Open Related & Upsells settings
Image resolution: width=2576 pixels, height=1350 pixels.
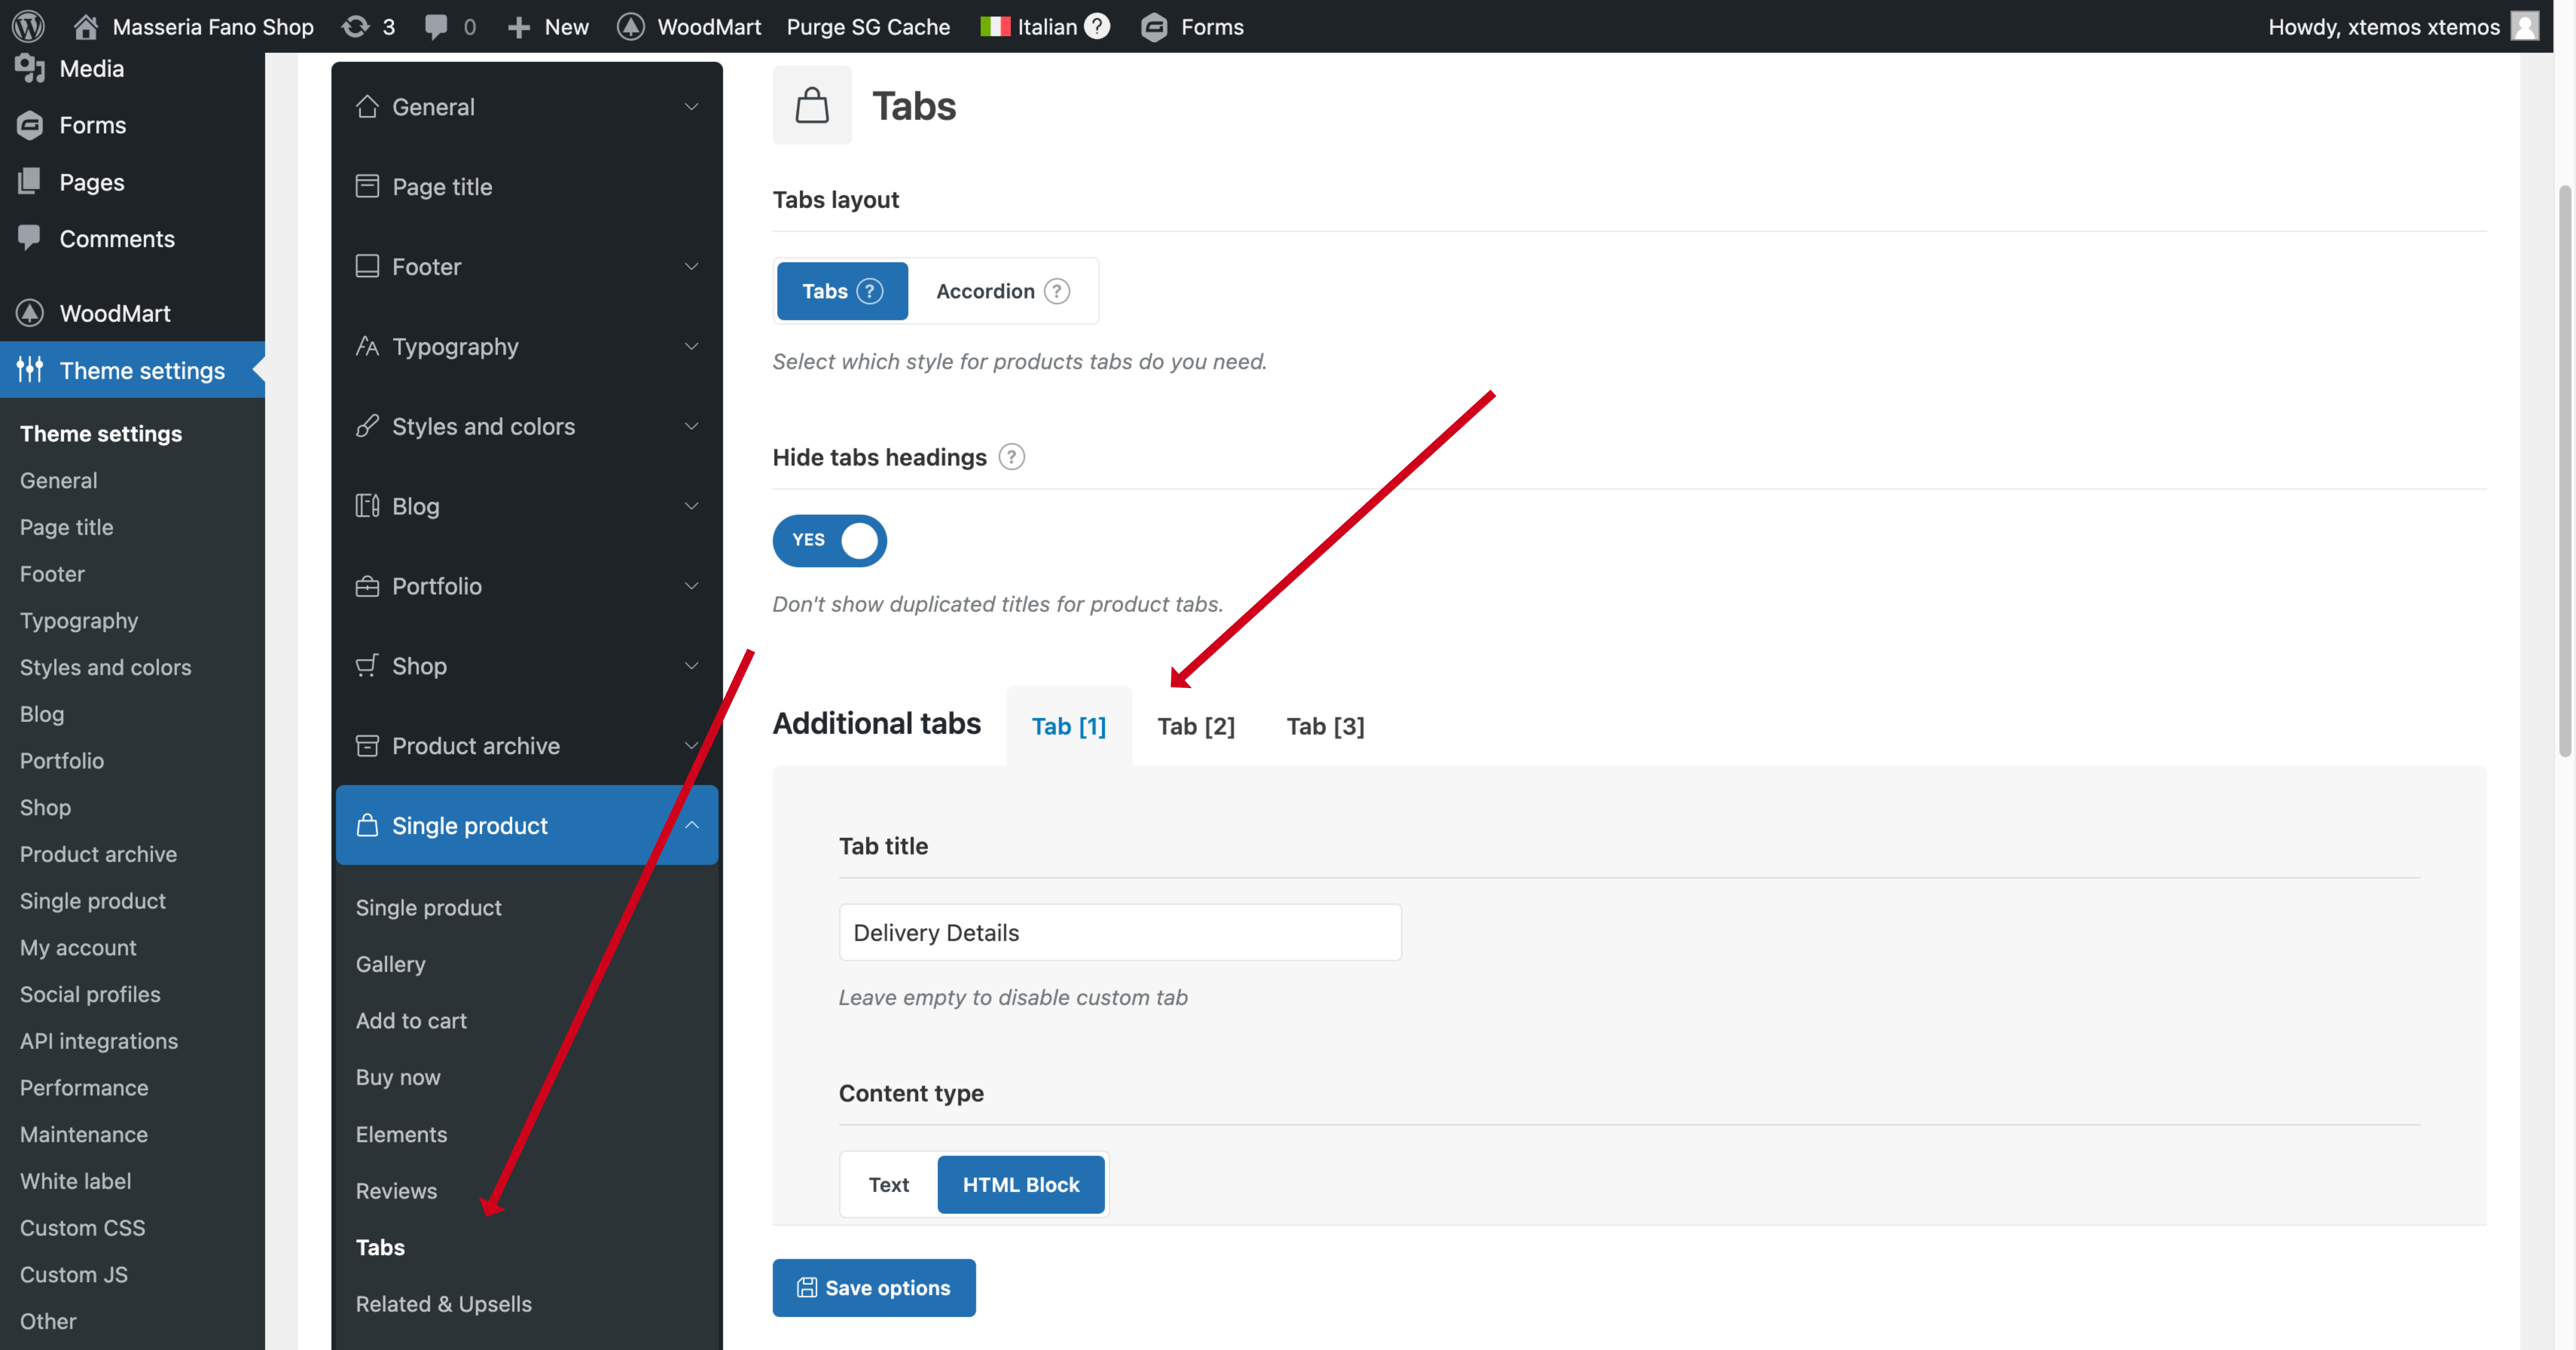click(444, 1304)
